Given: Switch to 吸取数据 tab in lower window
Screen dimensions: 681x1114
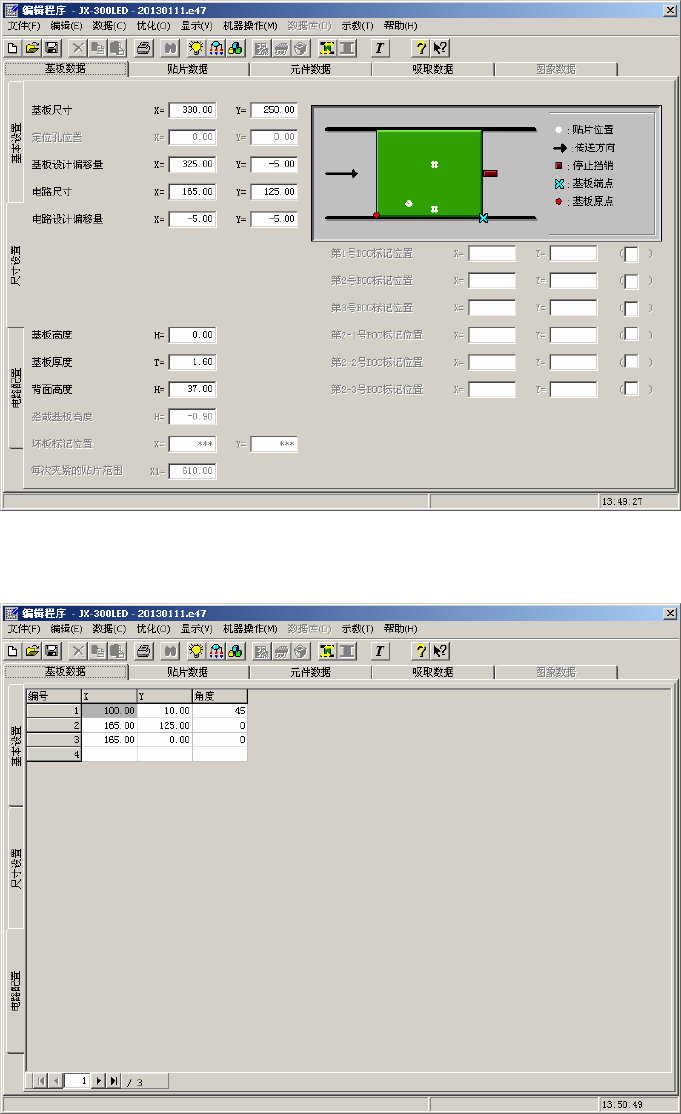Looking at the screenshot, I should tap(432, 672).
